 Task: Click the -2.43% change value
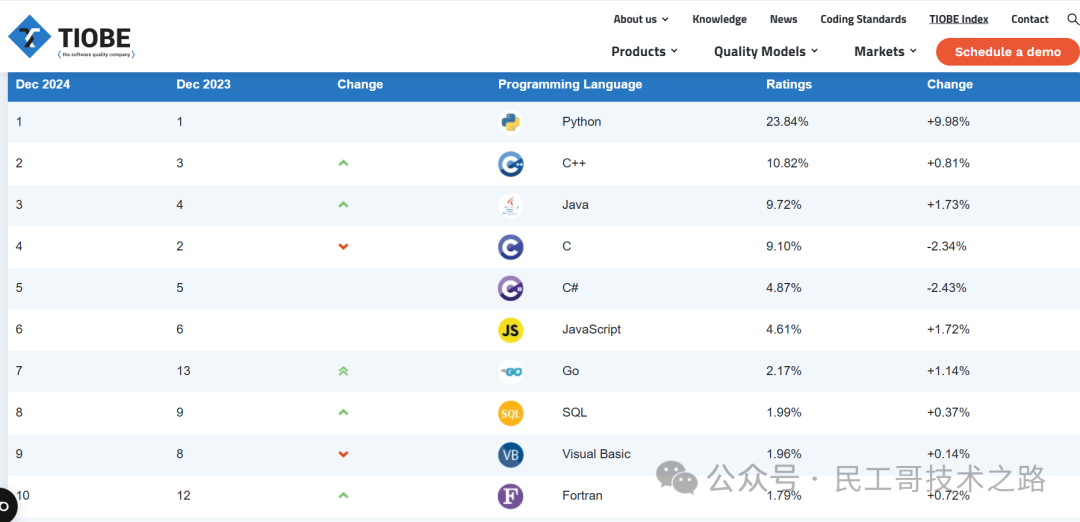947,288
